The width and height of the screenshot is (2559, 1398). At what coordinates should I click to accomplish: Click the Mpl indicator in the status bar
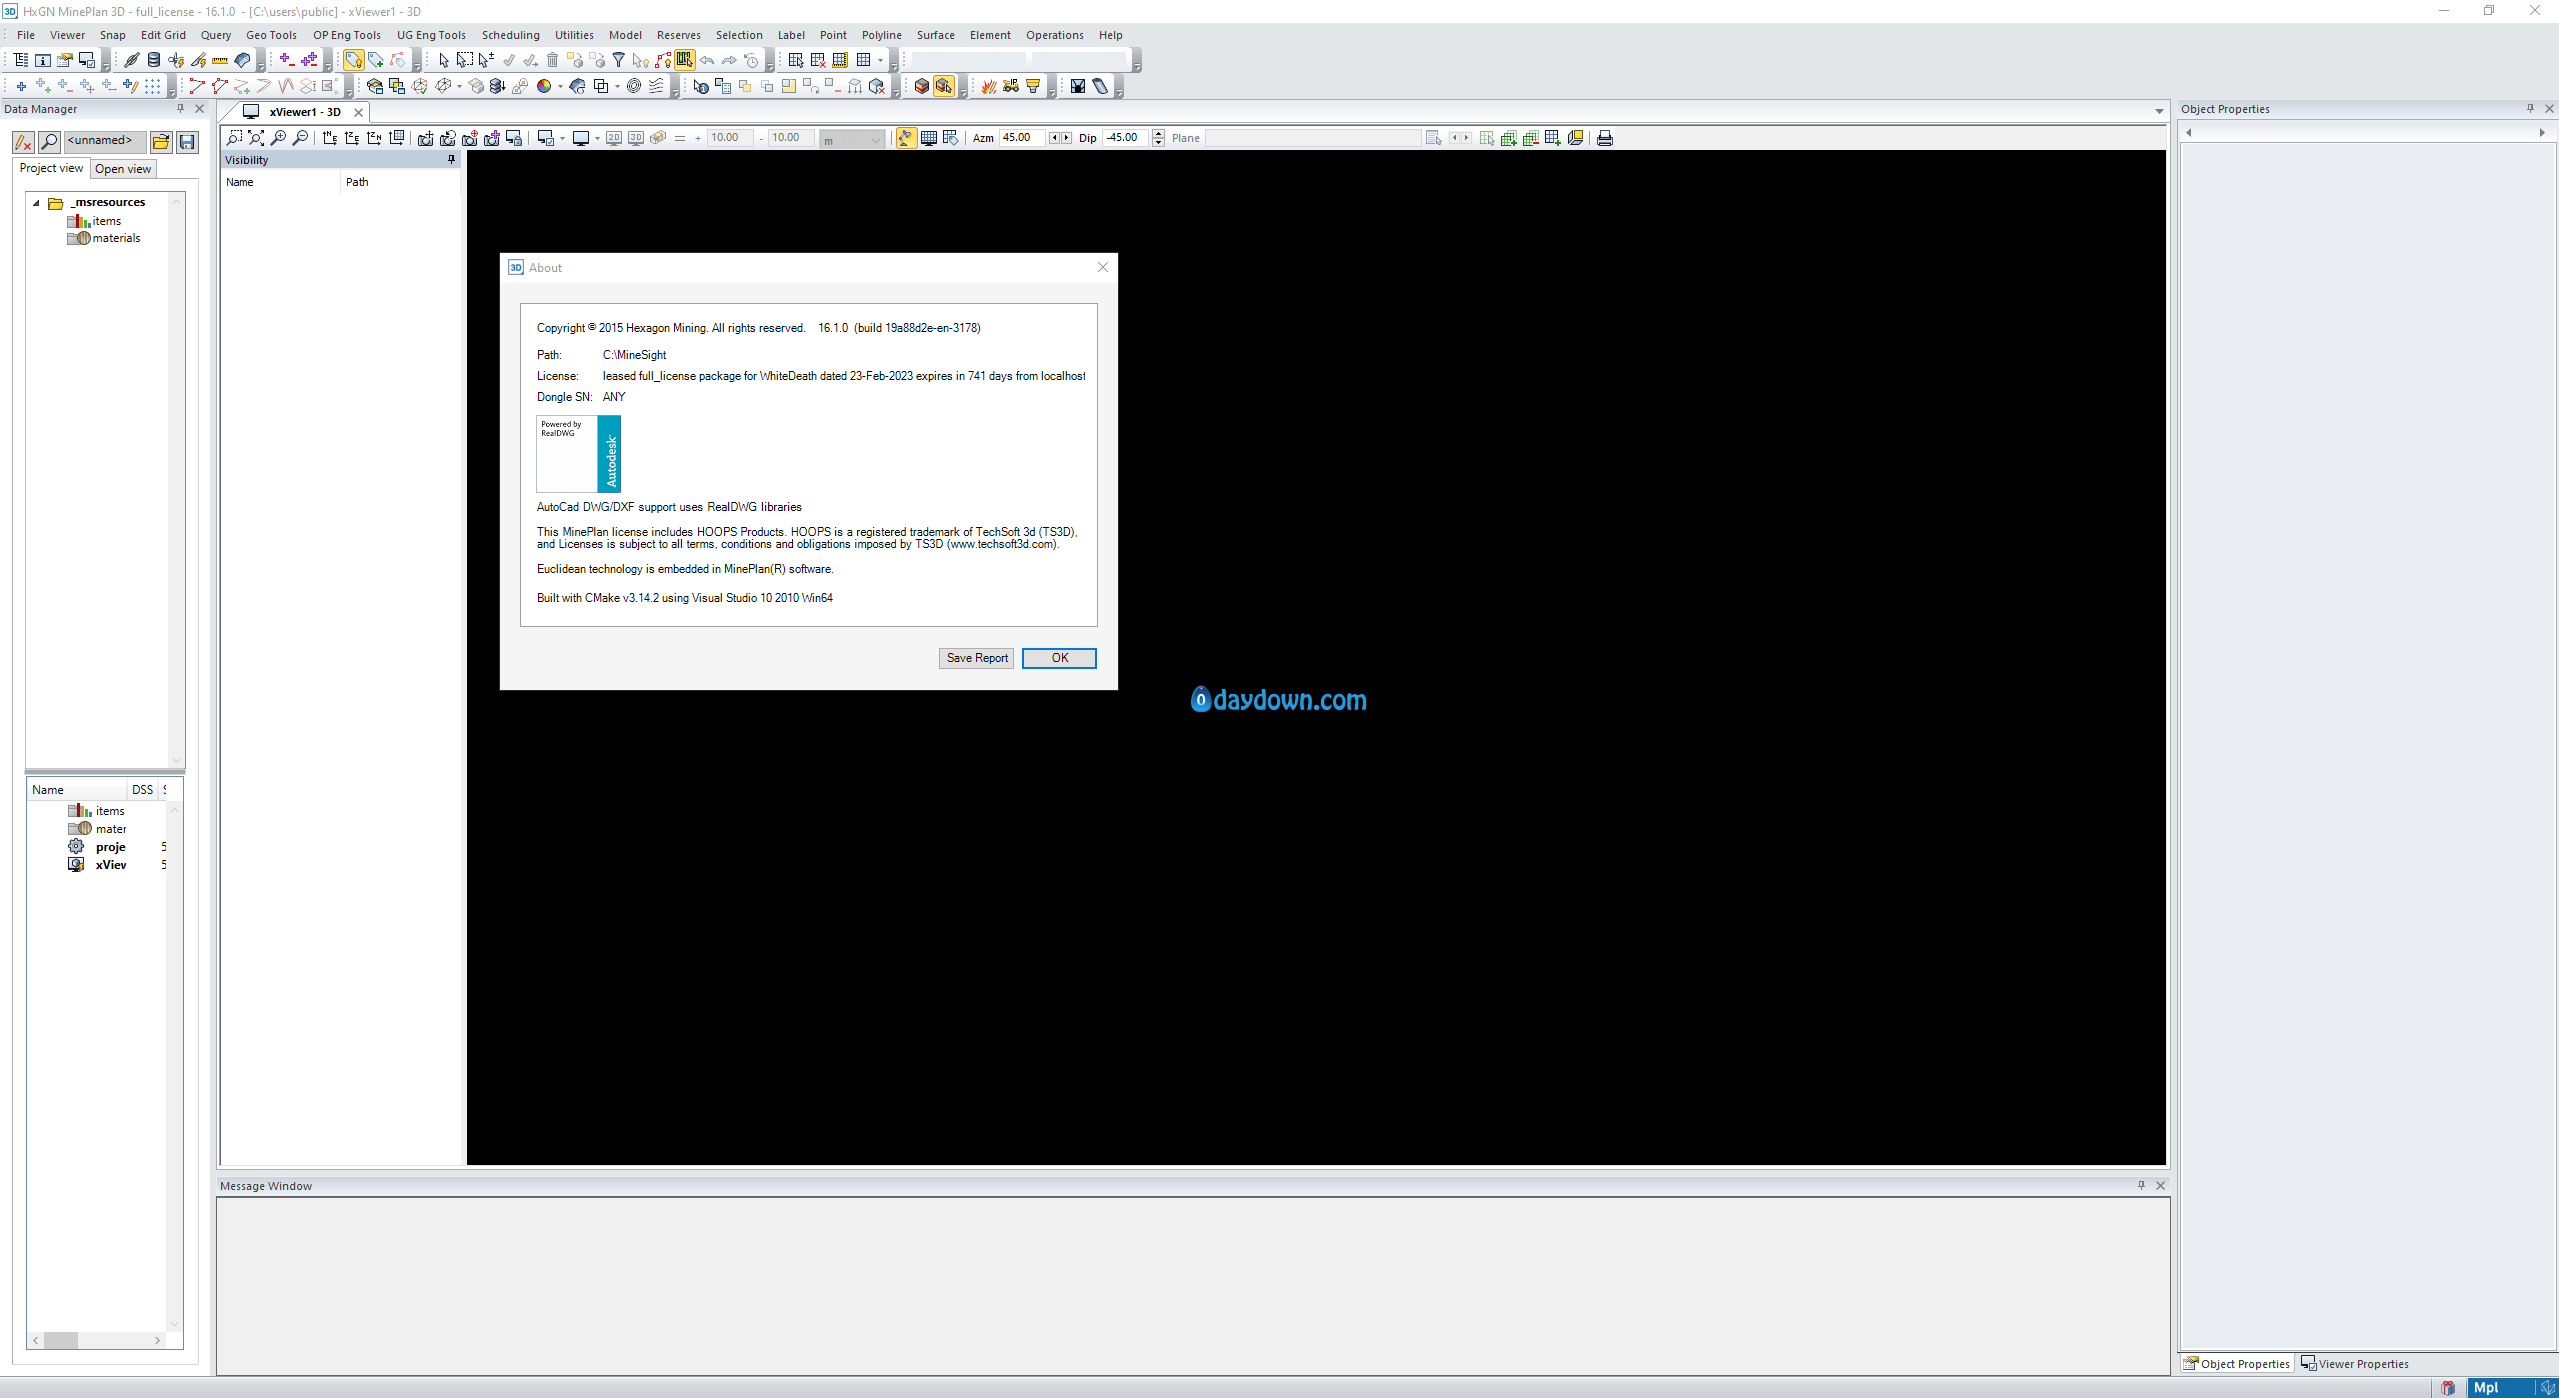coord(2486,1388)
